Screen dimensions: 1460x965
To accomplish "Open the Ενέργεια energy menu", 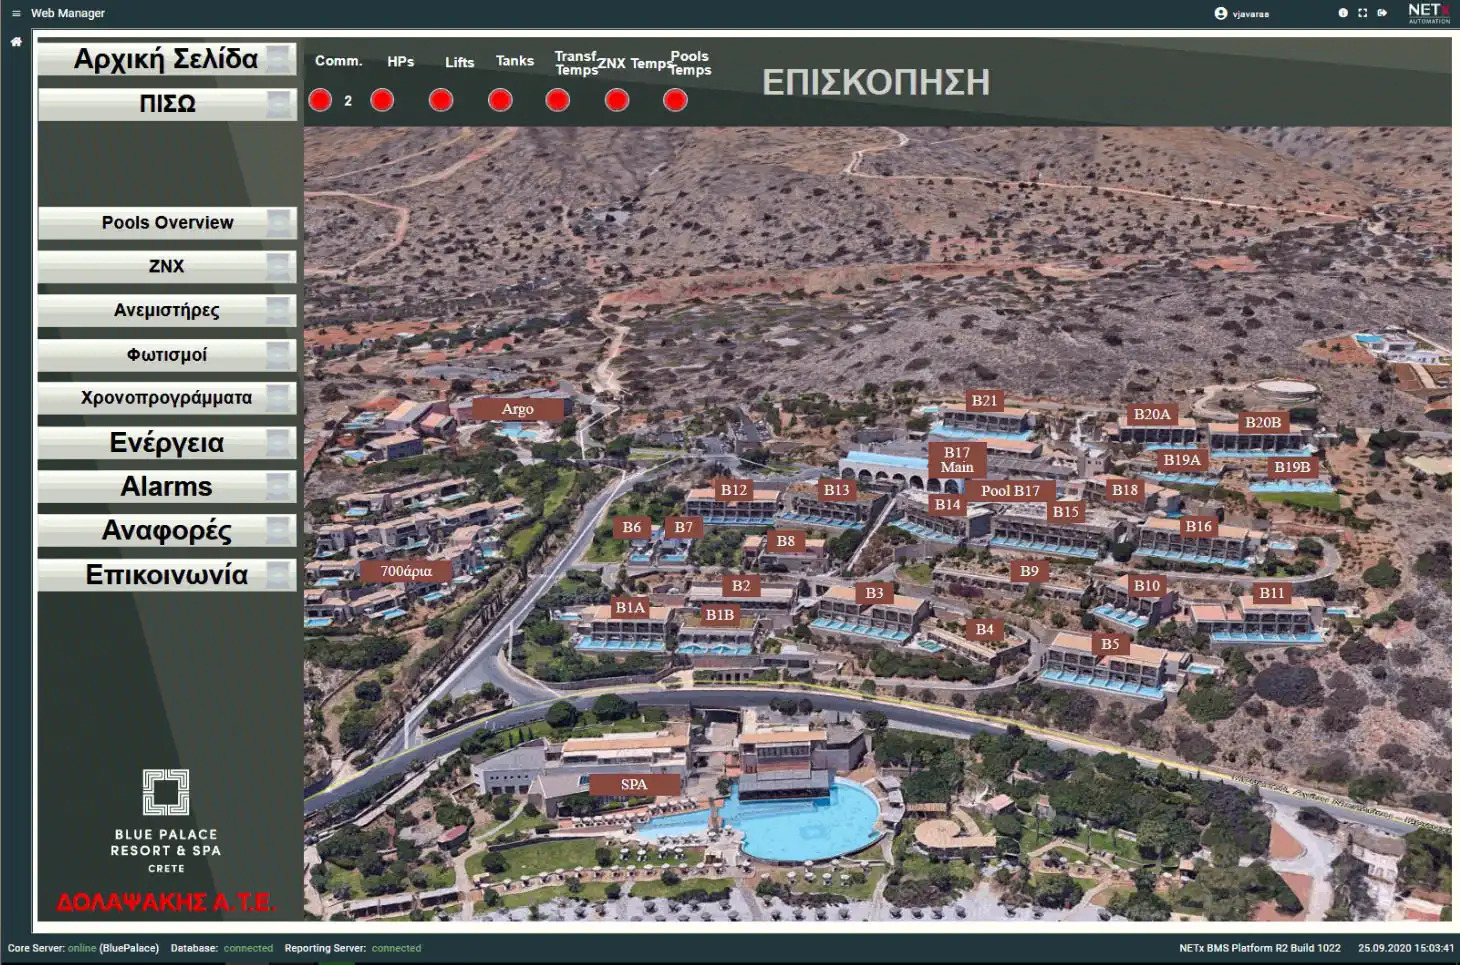I will (166, 443).
